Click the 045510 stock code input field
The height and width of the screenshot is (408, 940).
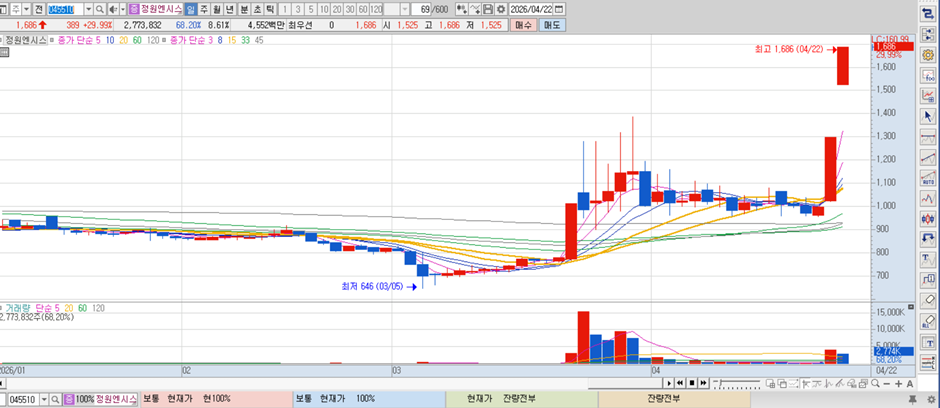(66, 10)
